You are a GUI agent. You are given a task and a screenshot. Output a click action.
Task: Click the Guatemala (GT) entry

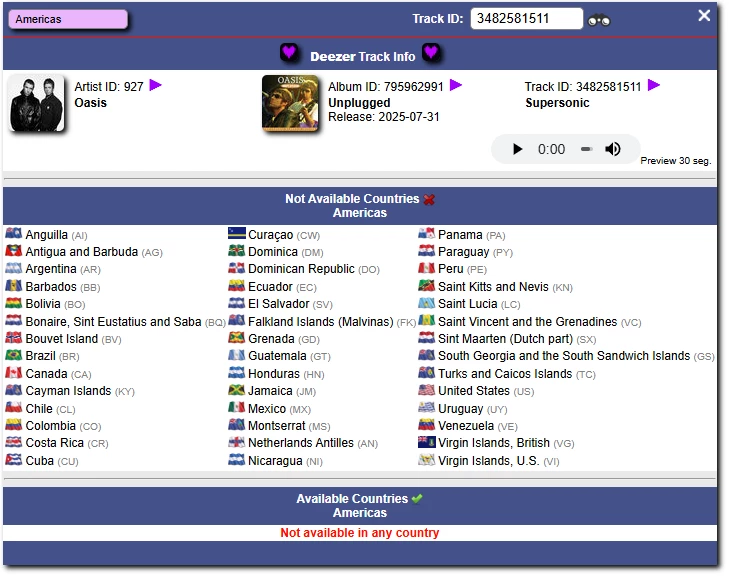coord(279,356)
